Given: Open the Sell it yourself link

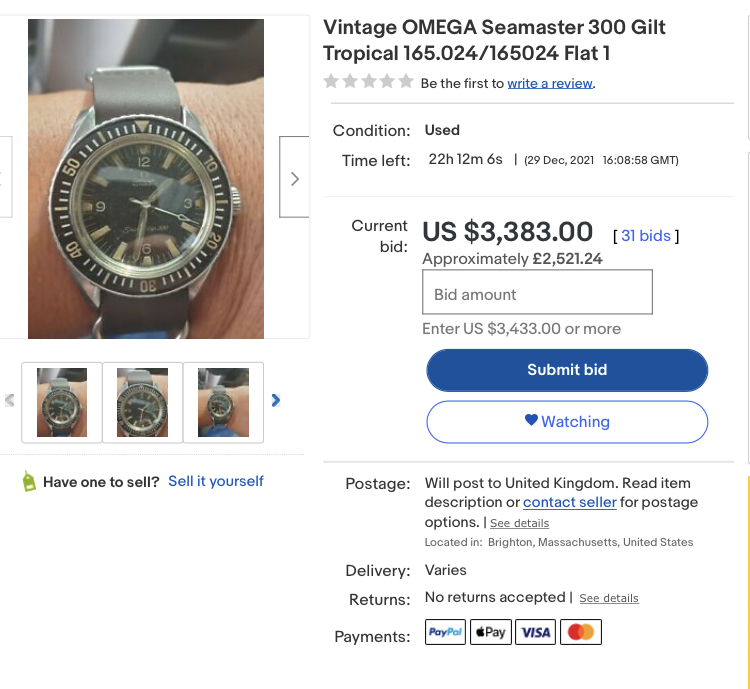Looking at the screenshot, I should point(216,481).
